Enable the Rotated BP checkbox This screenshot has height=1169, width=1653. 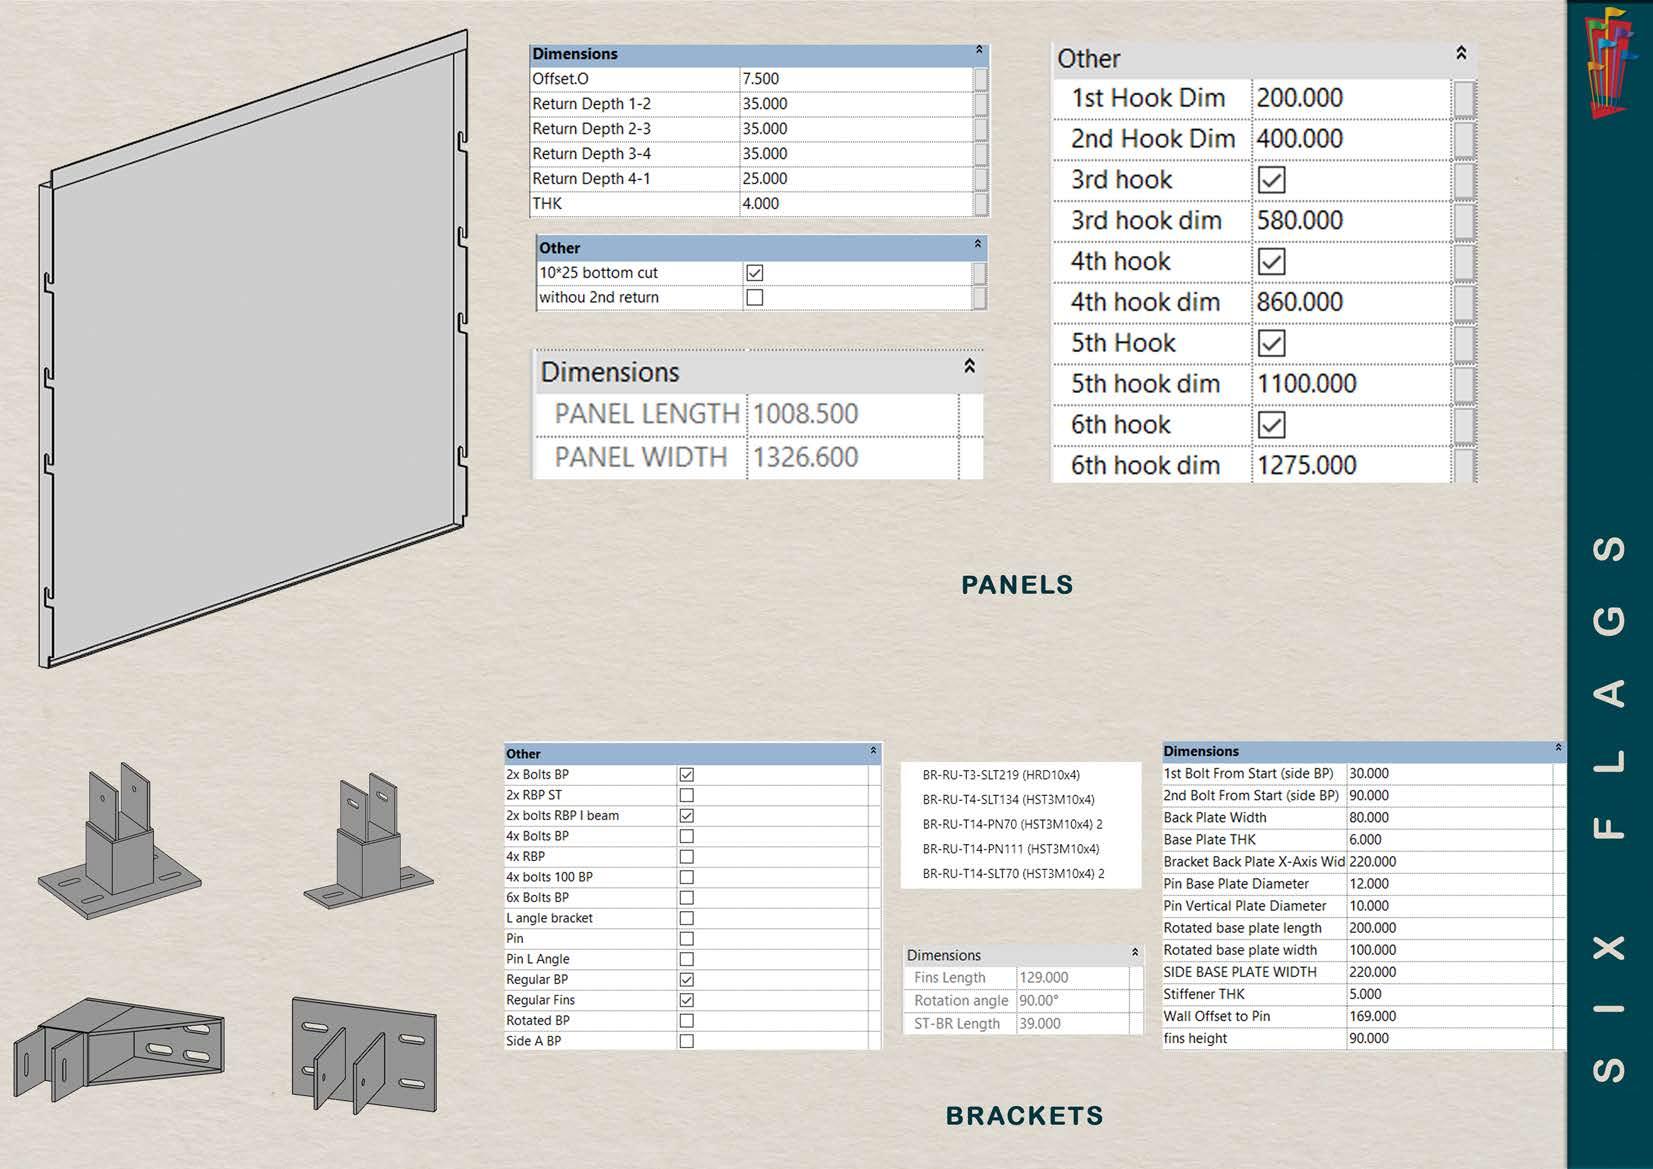(686, 1021)
